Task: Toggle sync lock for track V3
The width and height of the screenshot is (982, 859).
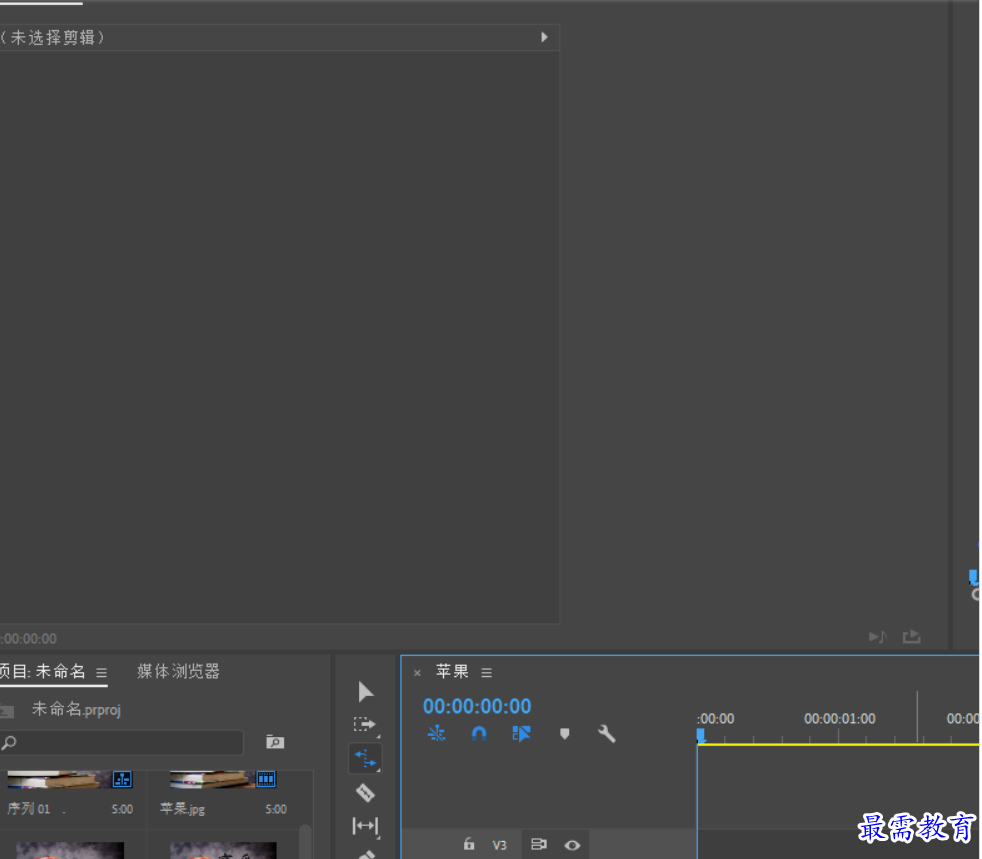Action: [x=539, y=845]
